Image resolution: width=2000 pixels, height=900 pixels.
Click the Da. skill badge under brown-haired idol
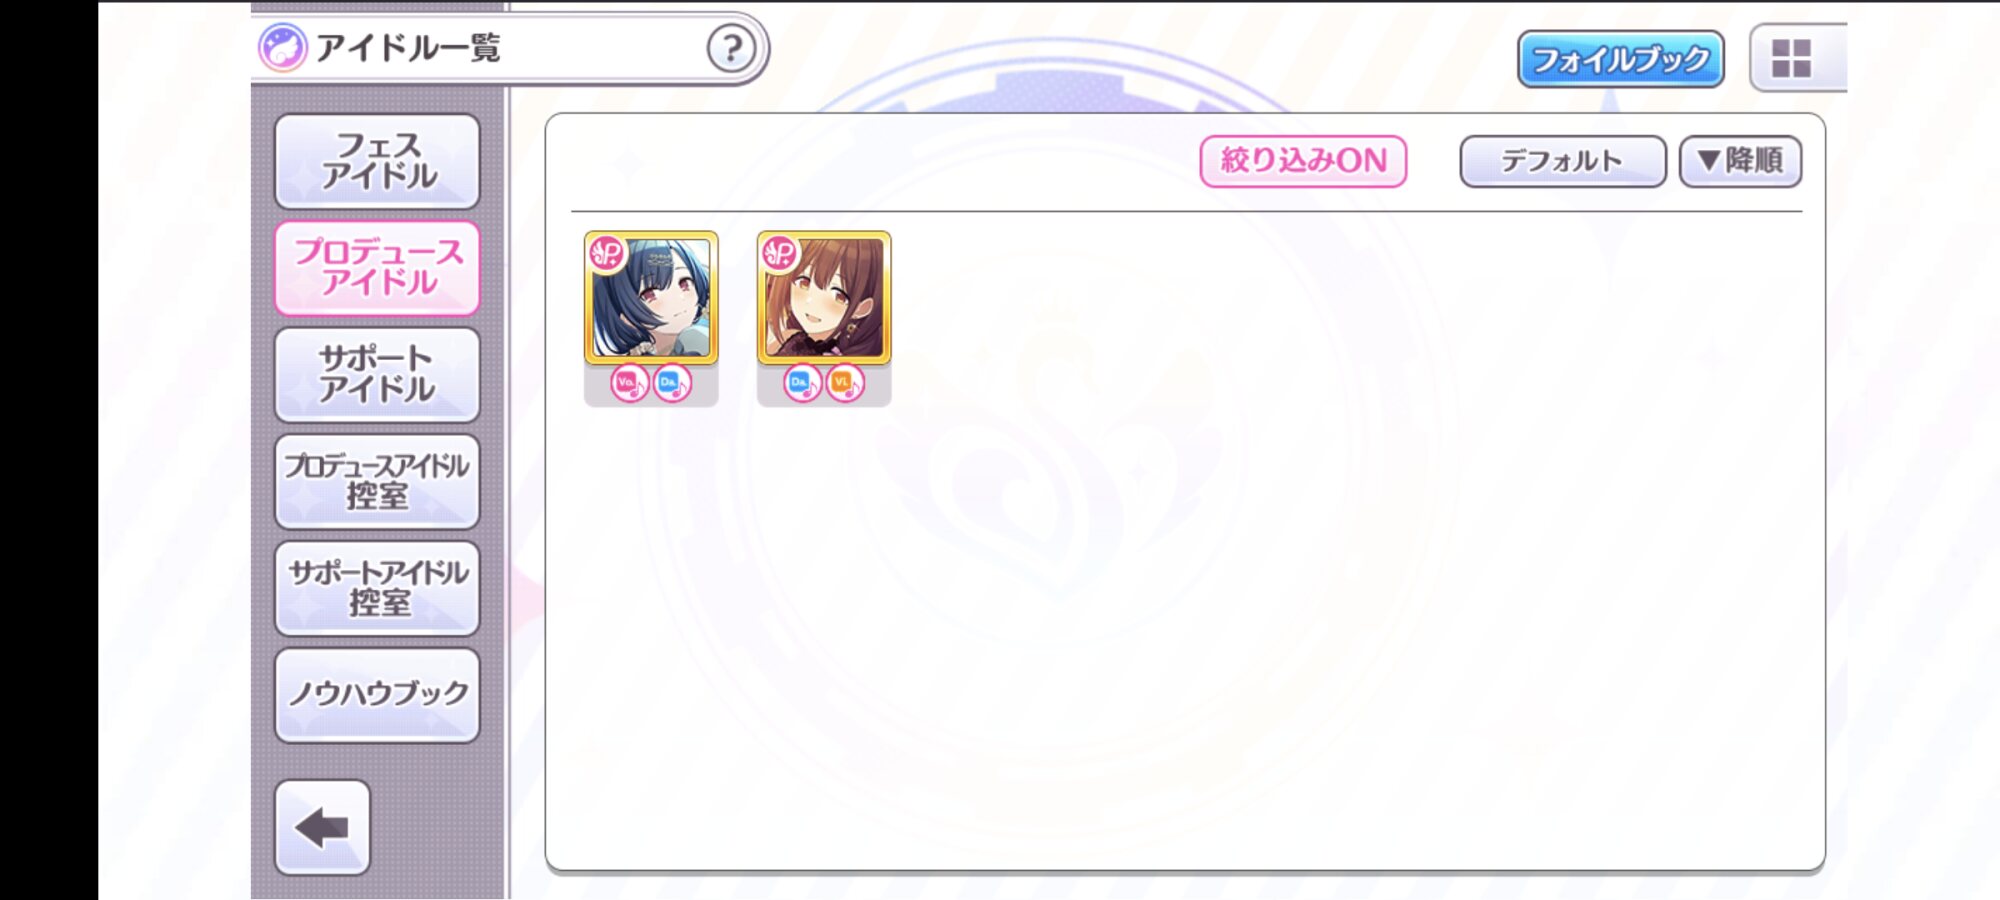[x=802, y=383]
